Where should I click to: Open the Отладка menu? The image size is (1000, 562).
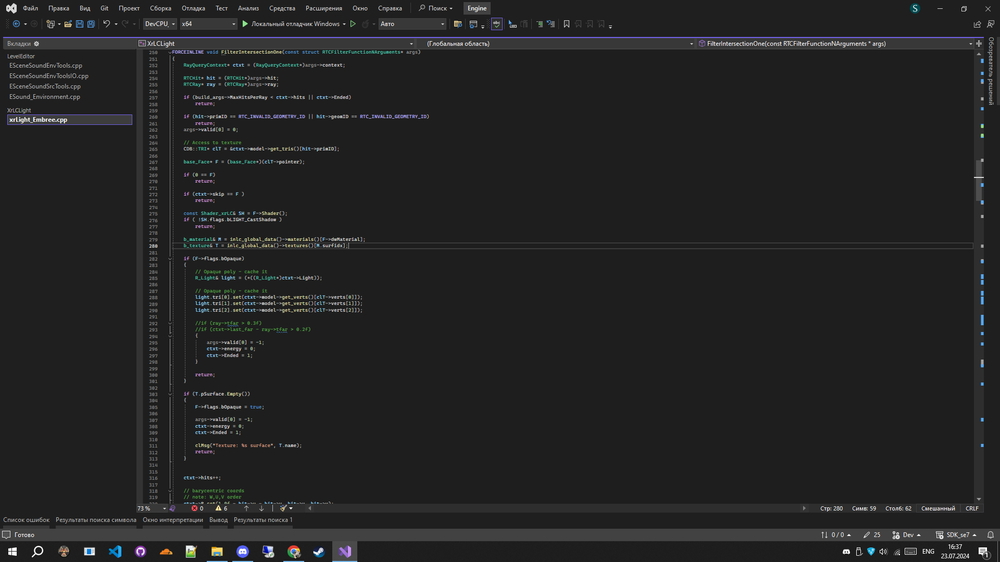[x=193, y=8]
